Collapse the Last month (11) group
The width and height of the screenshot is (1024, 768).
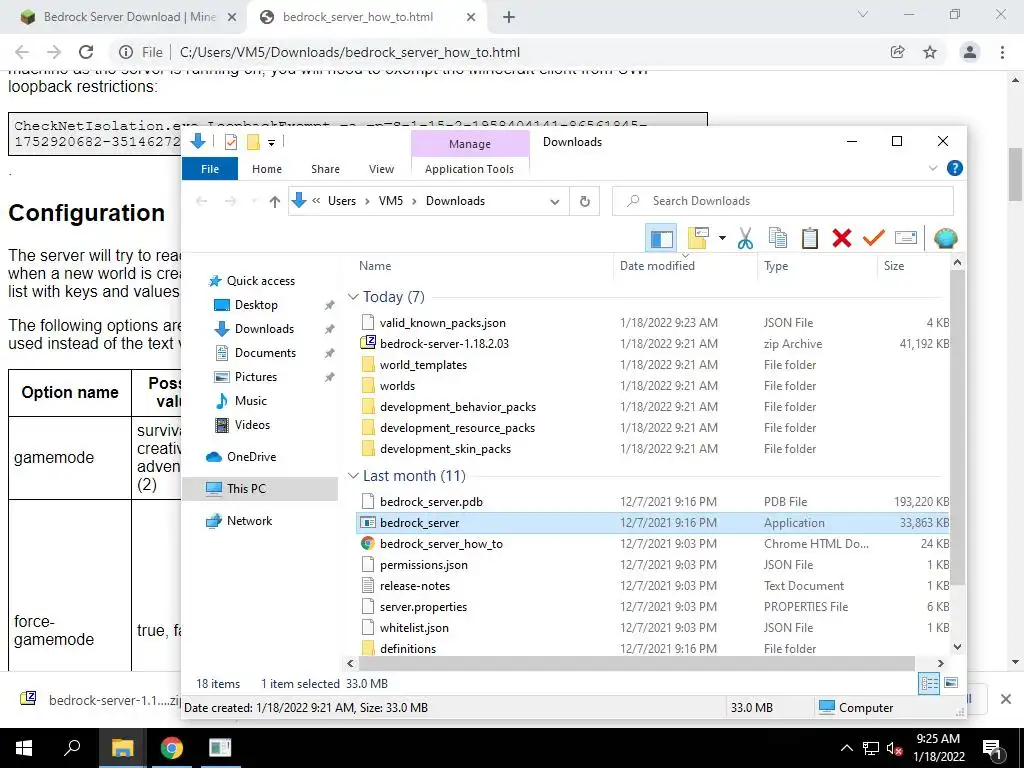353,476
